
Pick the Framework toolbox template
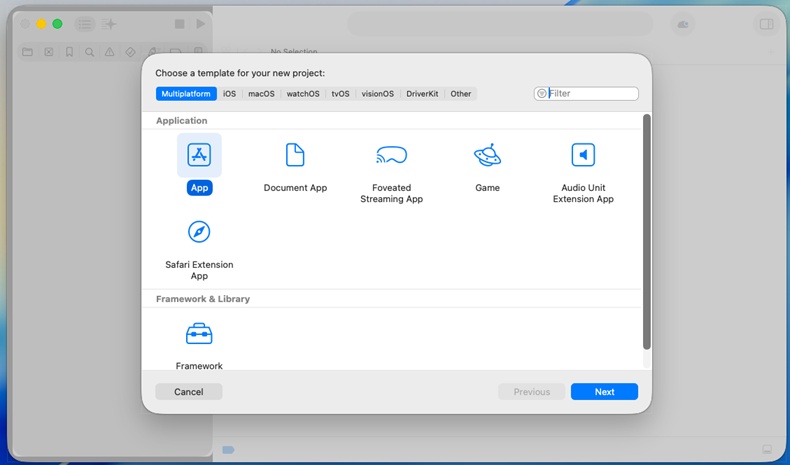coord(199,334)
